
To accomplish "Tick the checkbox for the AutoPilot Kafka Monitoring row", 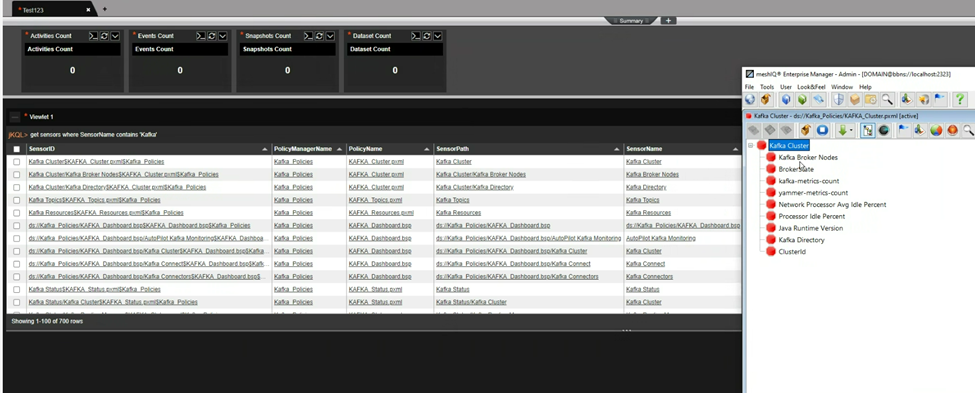I will 17,238.
